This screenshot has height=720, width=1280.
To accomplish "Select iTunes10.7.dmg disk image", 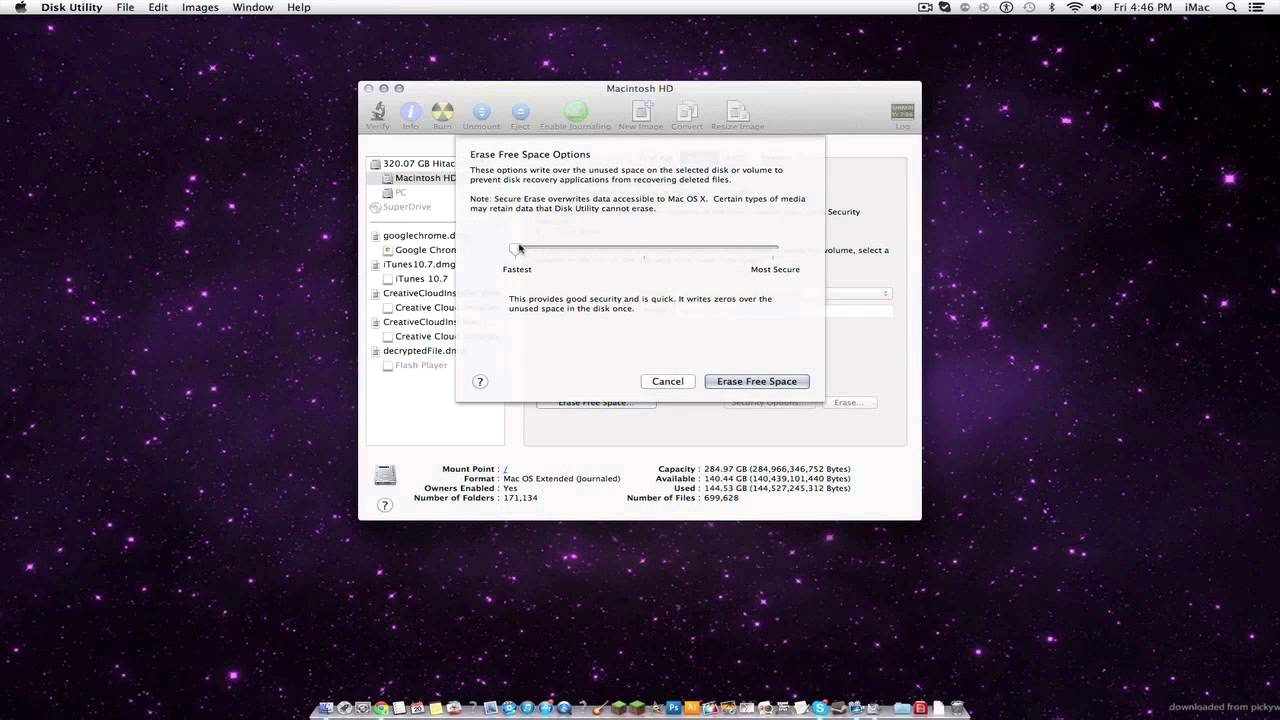I will point(412,264).
